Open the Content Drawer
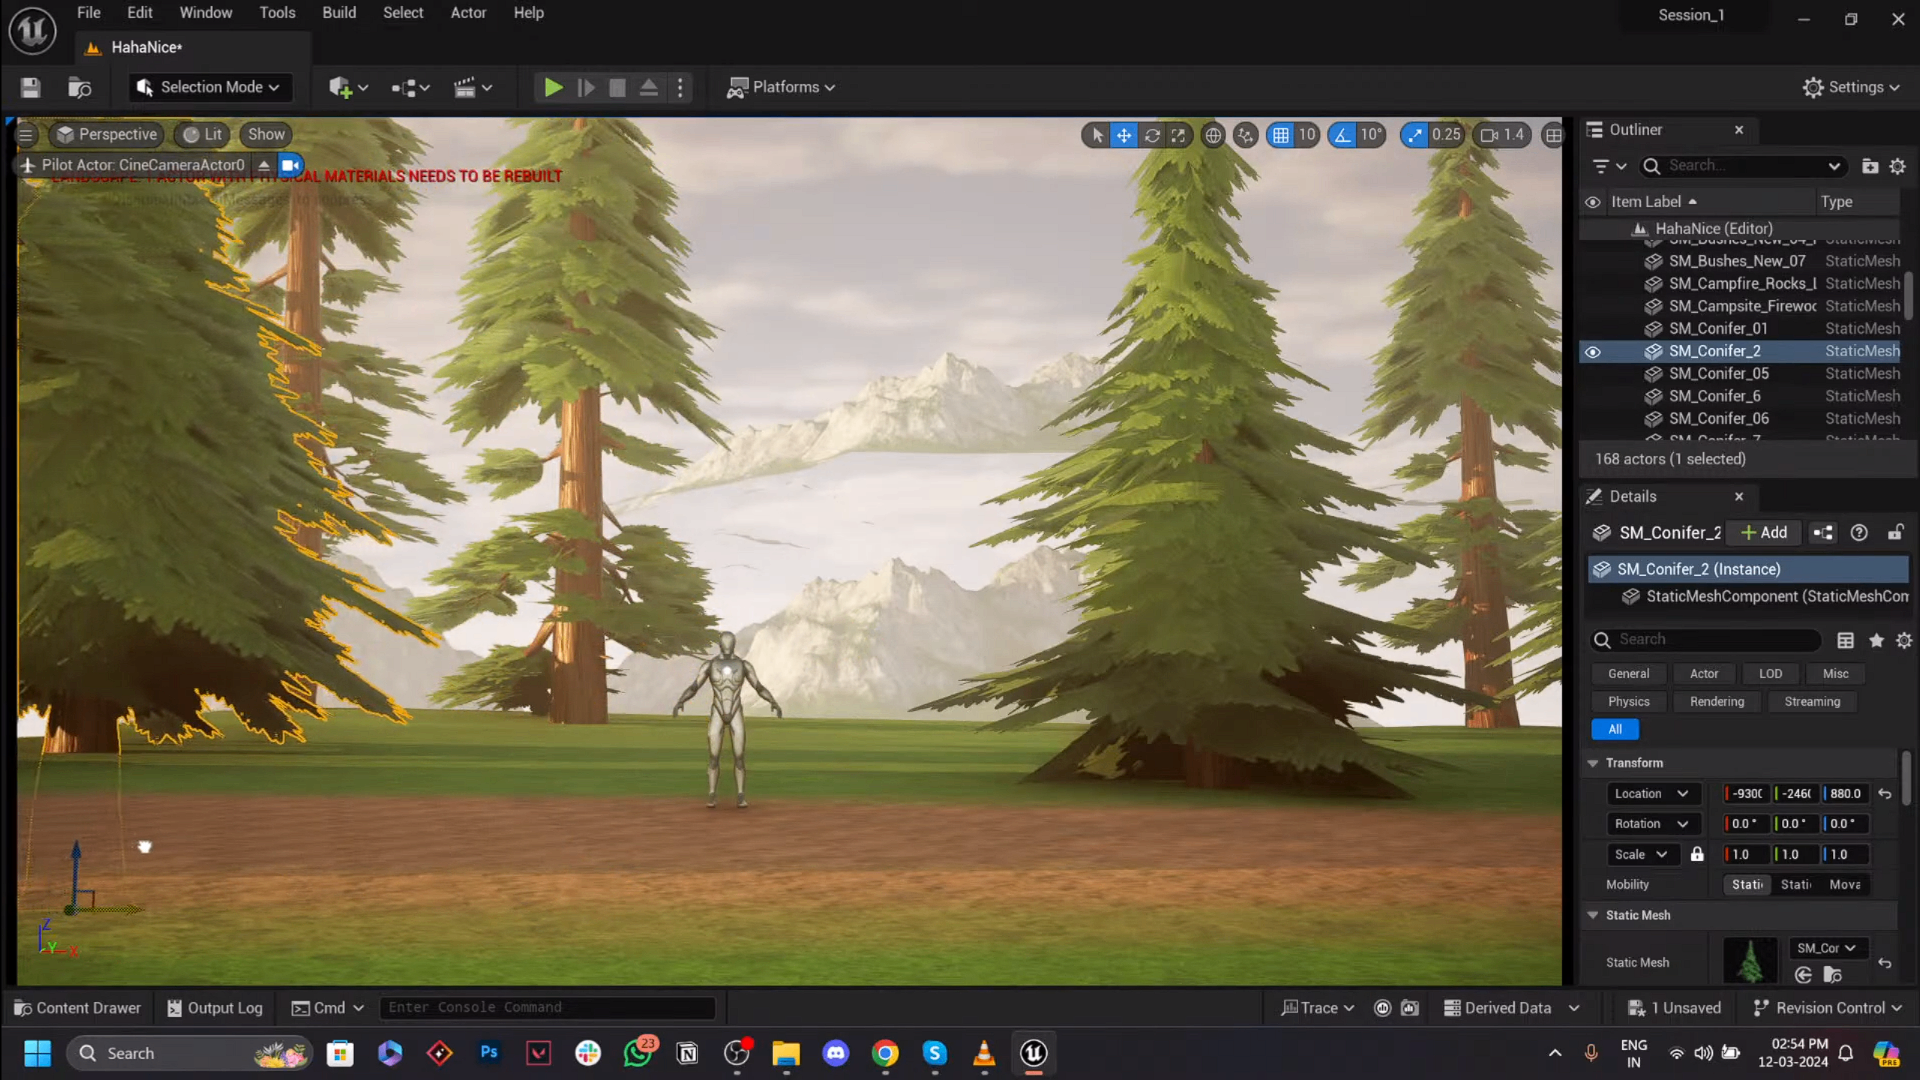This screenshot has height=1080, width=1920. pyautogui.click(x=78, y=1008)
